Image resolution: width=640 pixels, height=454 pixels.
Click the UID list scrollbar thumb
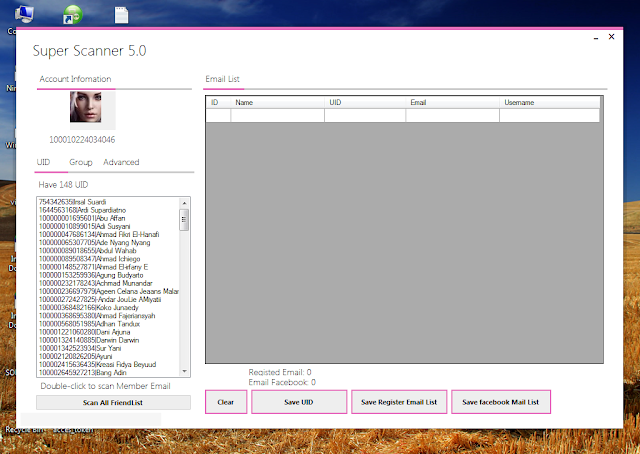coord(184,220)
